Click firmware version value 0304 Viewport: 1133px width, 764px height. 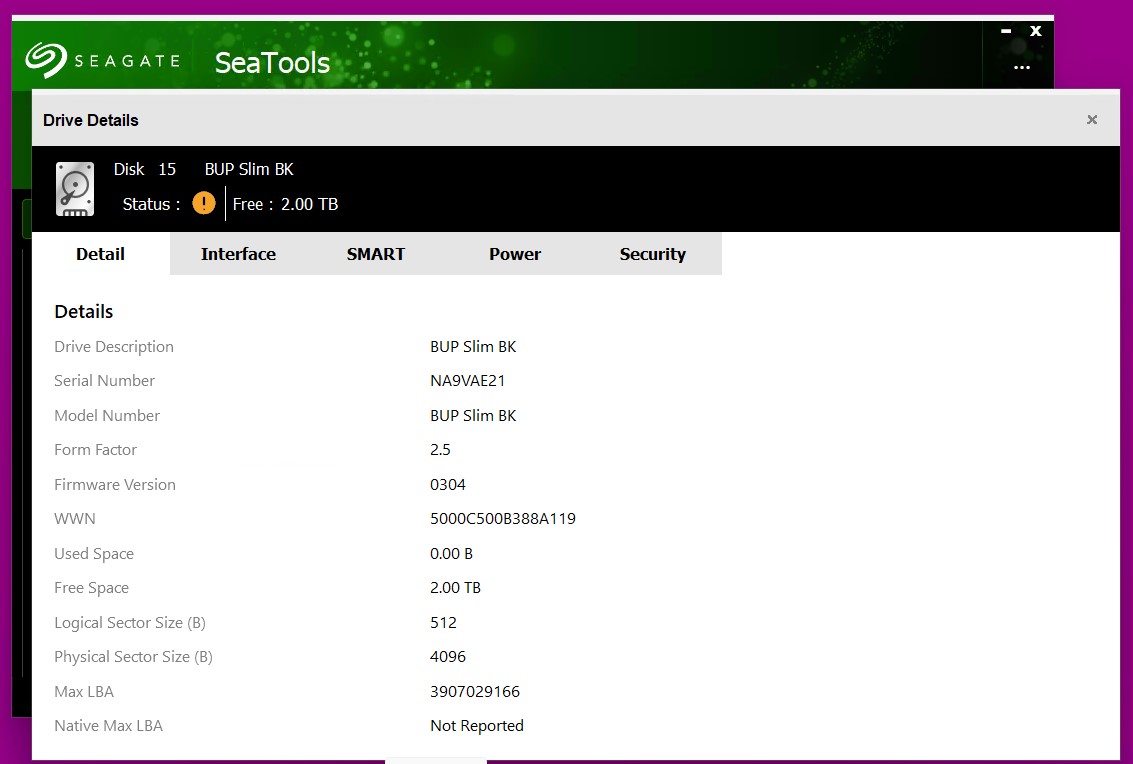pyautogui.click(x=448, y=485)
